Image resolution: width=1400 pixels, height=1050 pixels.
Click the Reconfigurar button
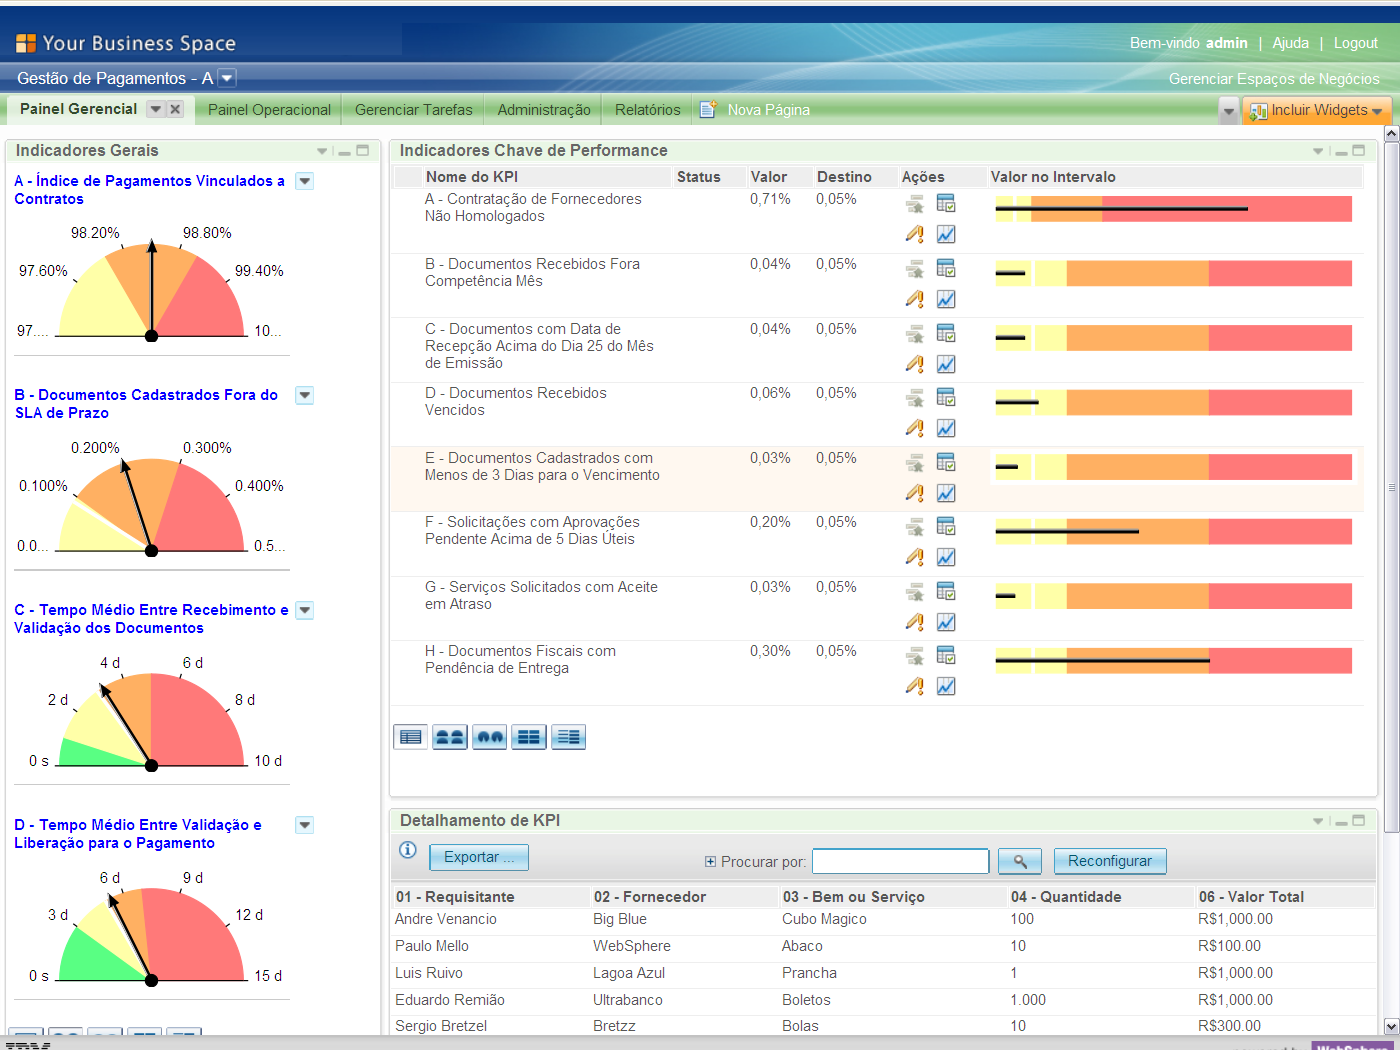pos(1110,861)
